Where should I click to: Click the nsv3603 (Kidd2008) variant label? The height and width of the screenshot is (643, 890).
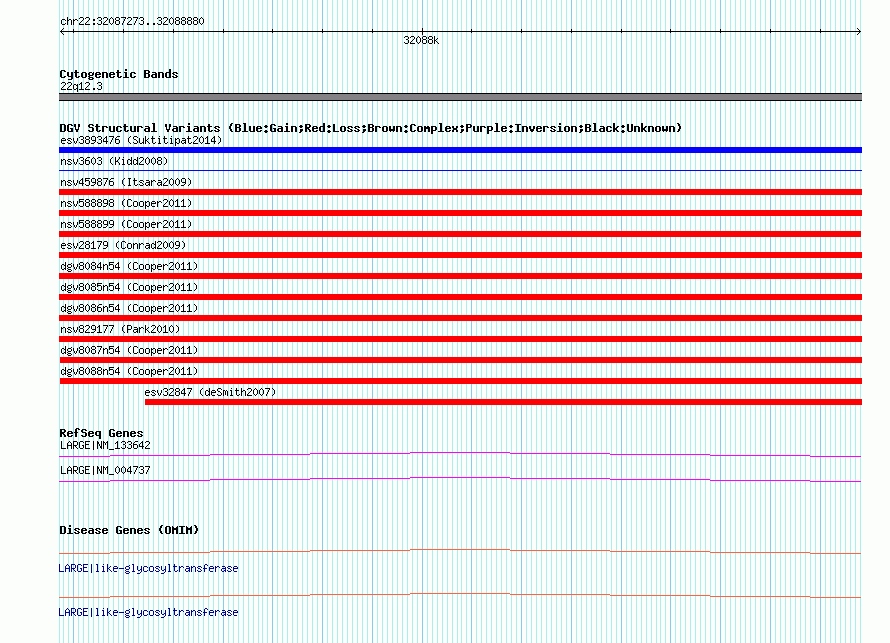coord(114,161)
